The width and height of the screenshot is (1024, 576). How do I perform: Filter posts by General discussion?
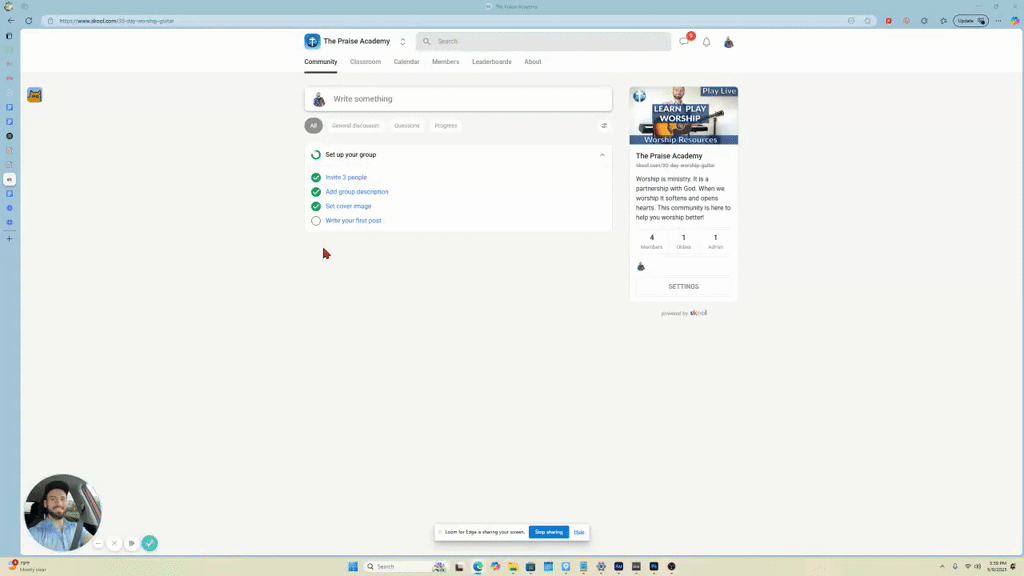(x=355, y=125)
